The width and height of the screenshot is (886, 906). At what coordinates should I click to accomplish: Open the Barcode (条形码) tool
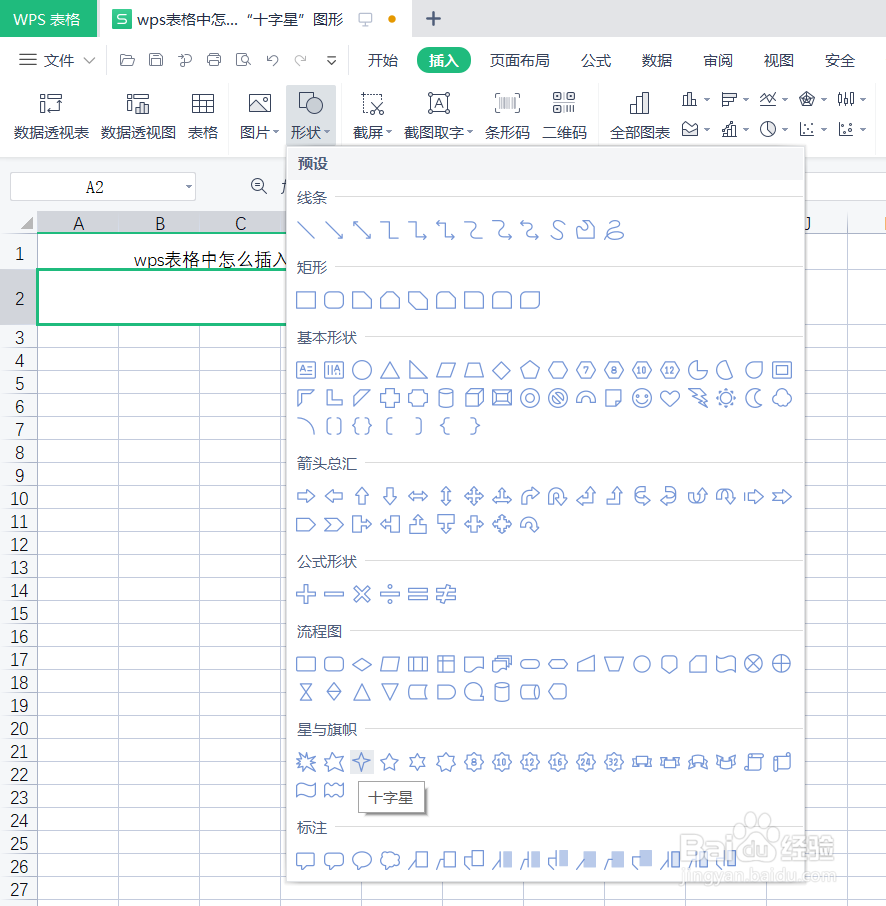coord(507,117)
